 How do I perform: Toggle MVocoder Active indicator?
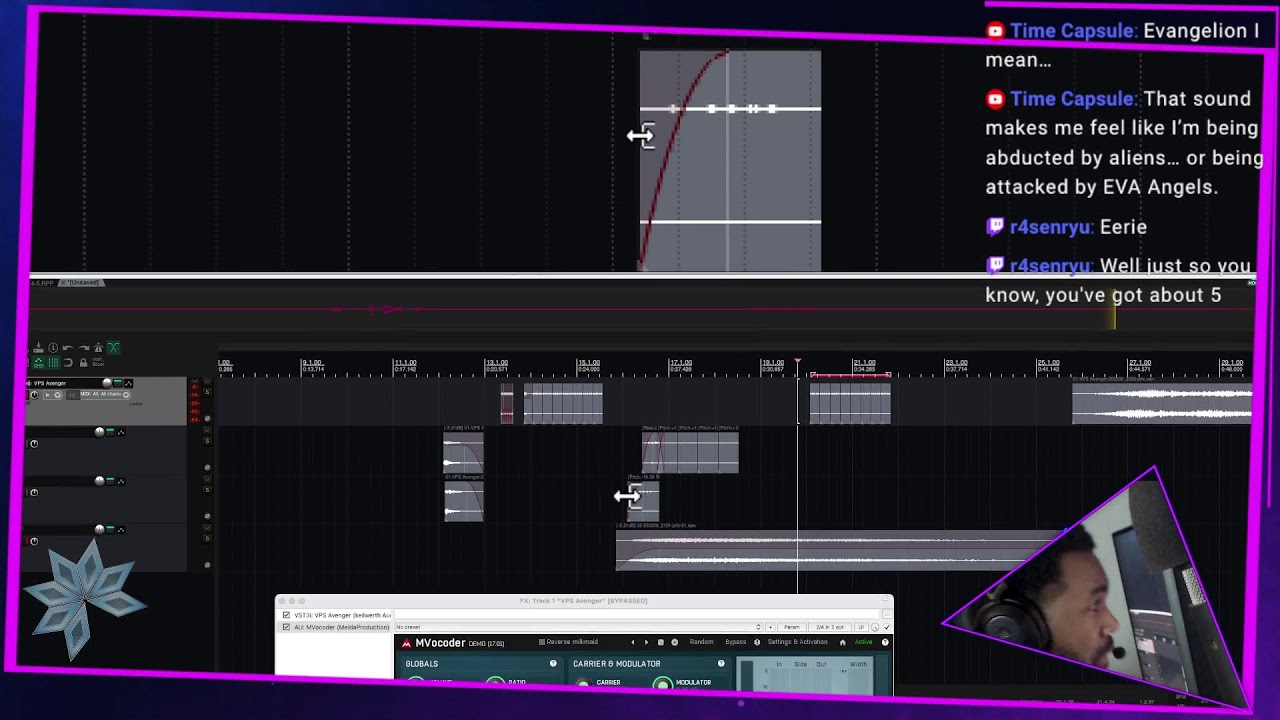pos(863,642)
